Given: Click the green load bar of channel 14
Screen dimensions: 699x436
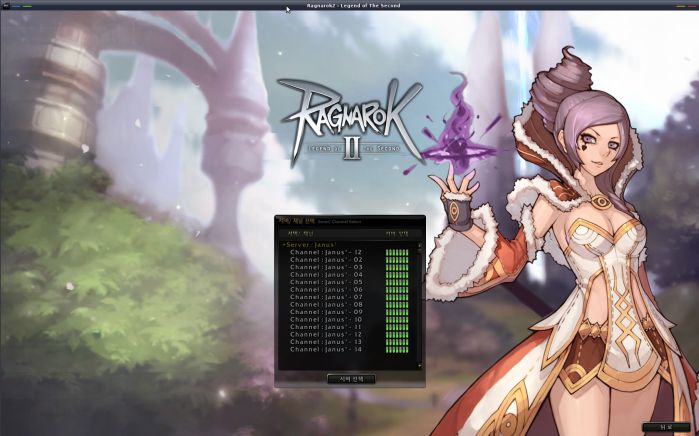Looking at the screenshot, I should click(397, 350).
